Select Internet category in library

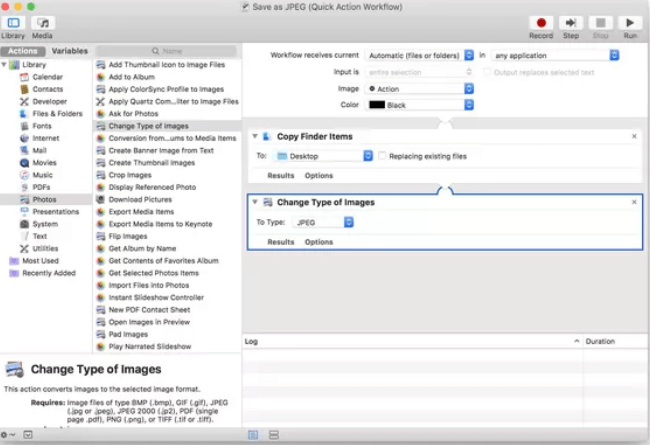click(46, 138)
